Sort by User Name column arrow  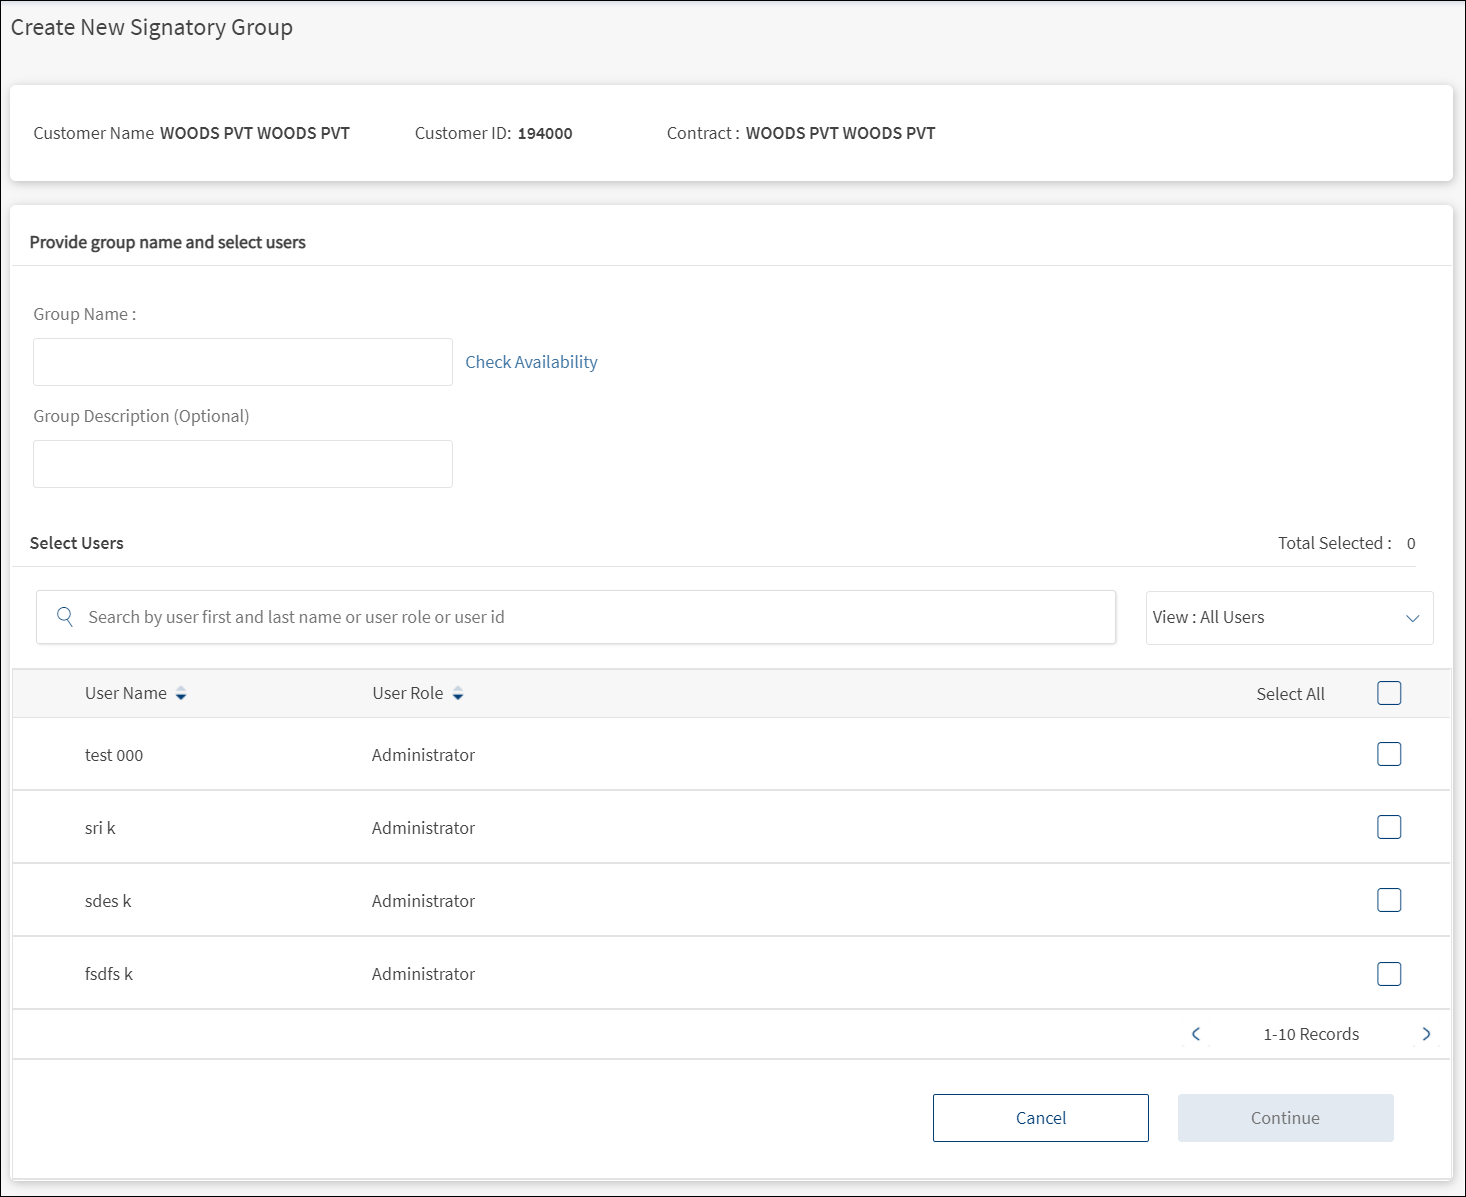click(x=181, y=694)
